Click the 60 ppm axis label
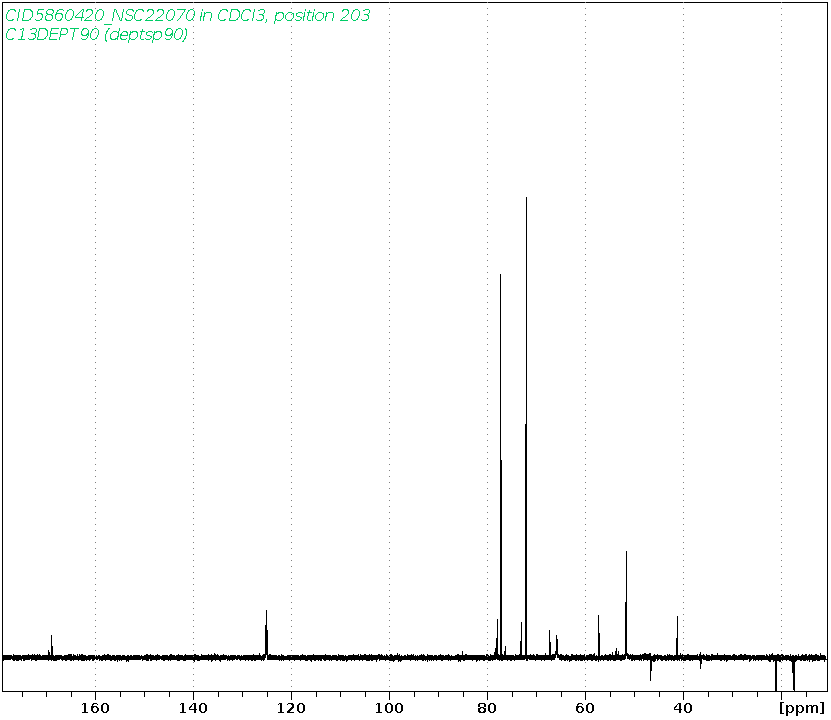The image size is (831, 720). [x=586, y=708]
